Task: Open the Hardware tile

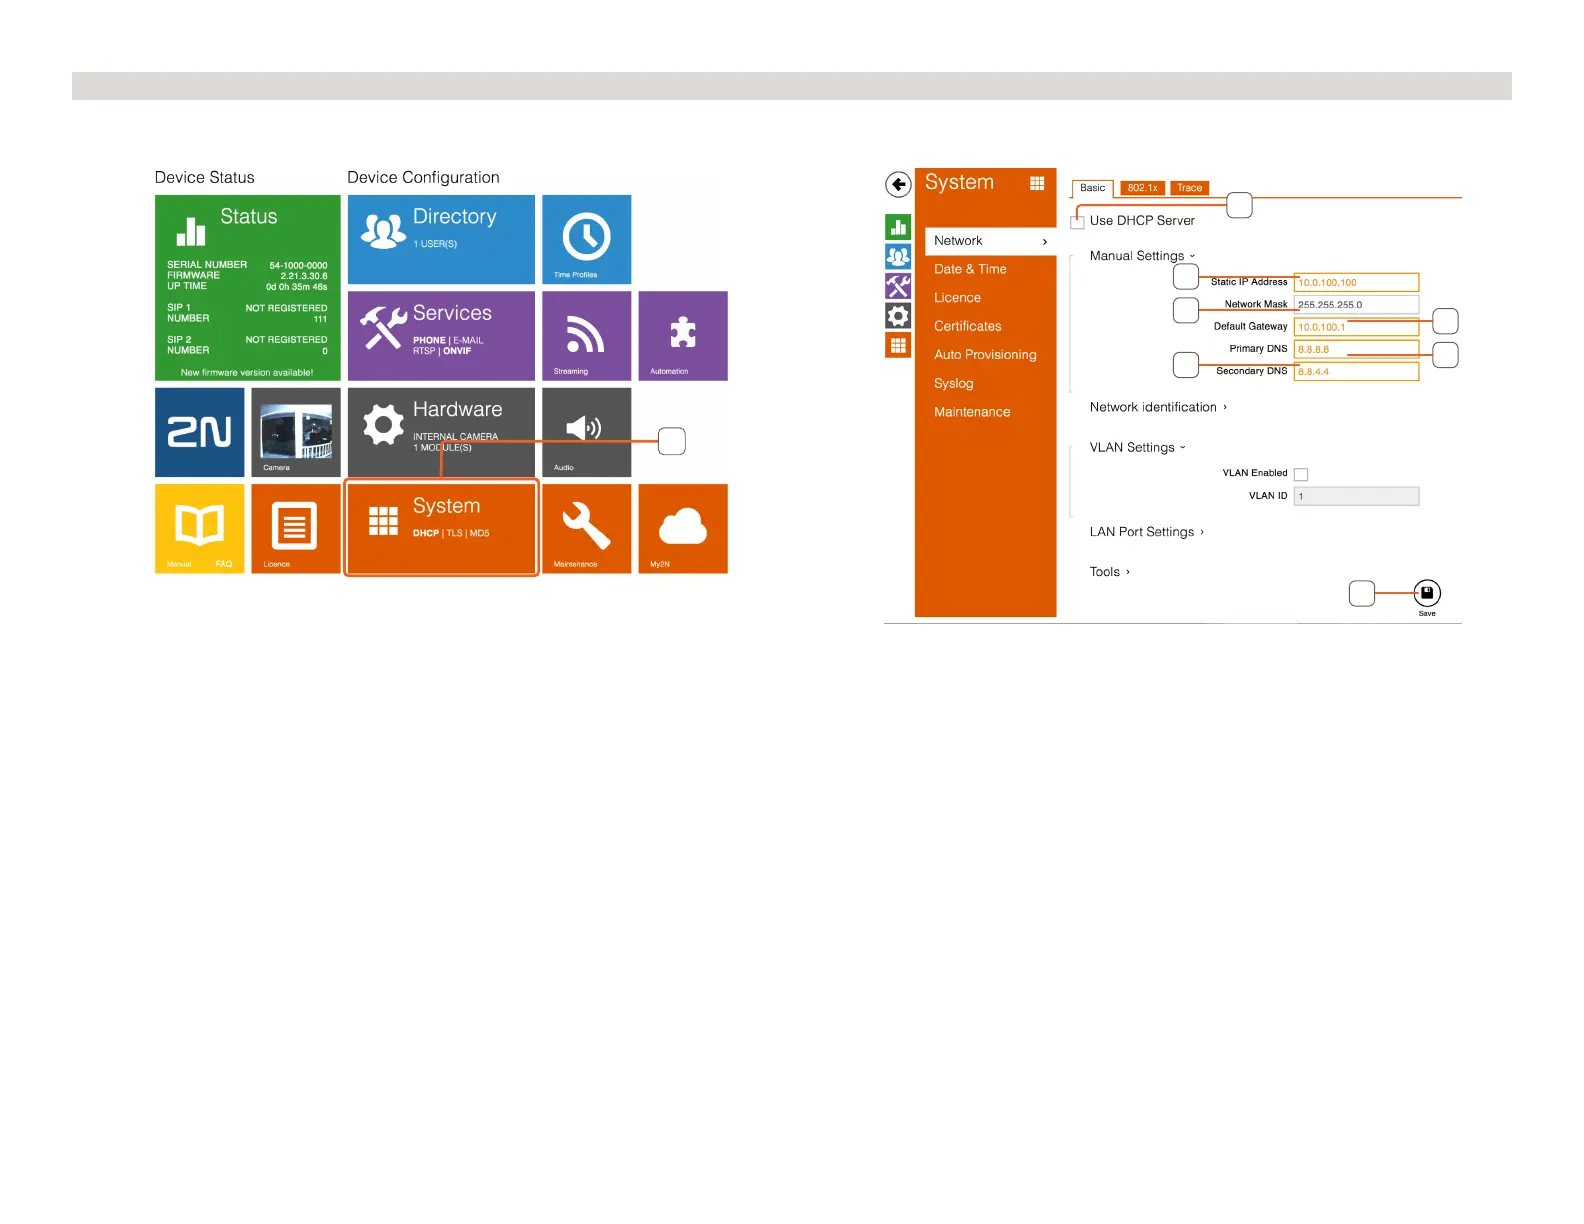Action: [x=441, y=432]
